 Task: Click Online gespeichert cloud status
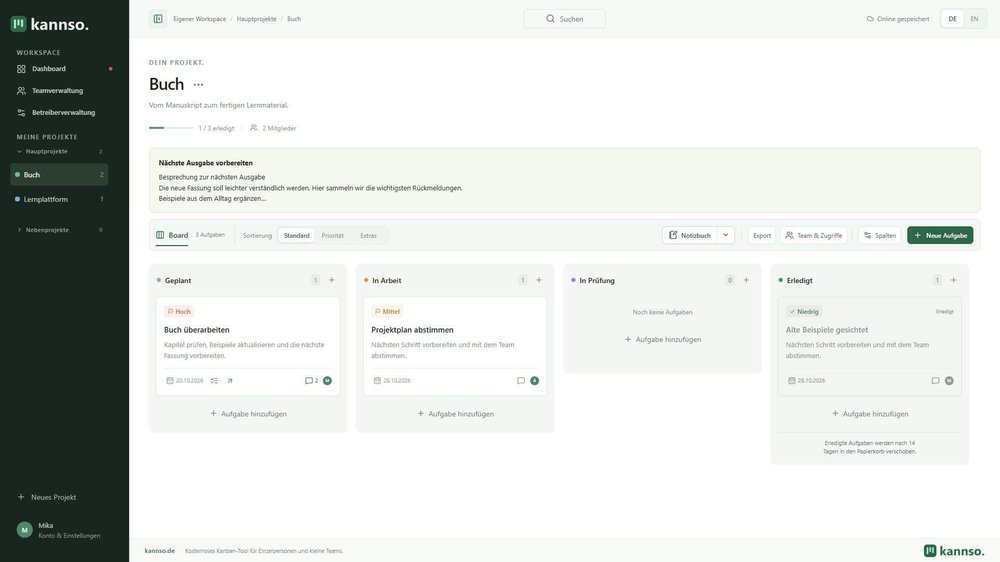tap(897, 19)
